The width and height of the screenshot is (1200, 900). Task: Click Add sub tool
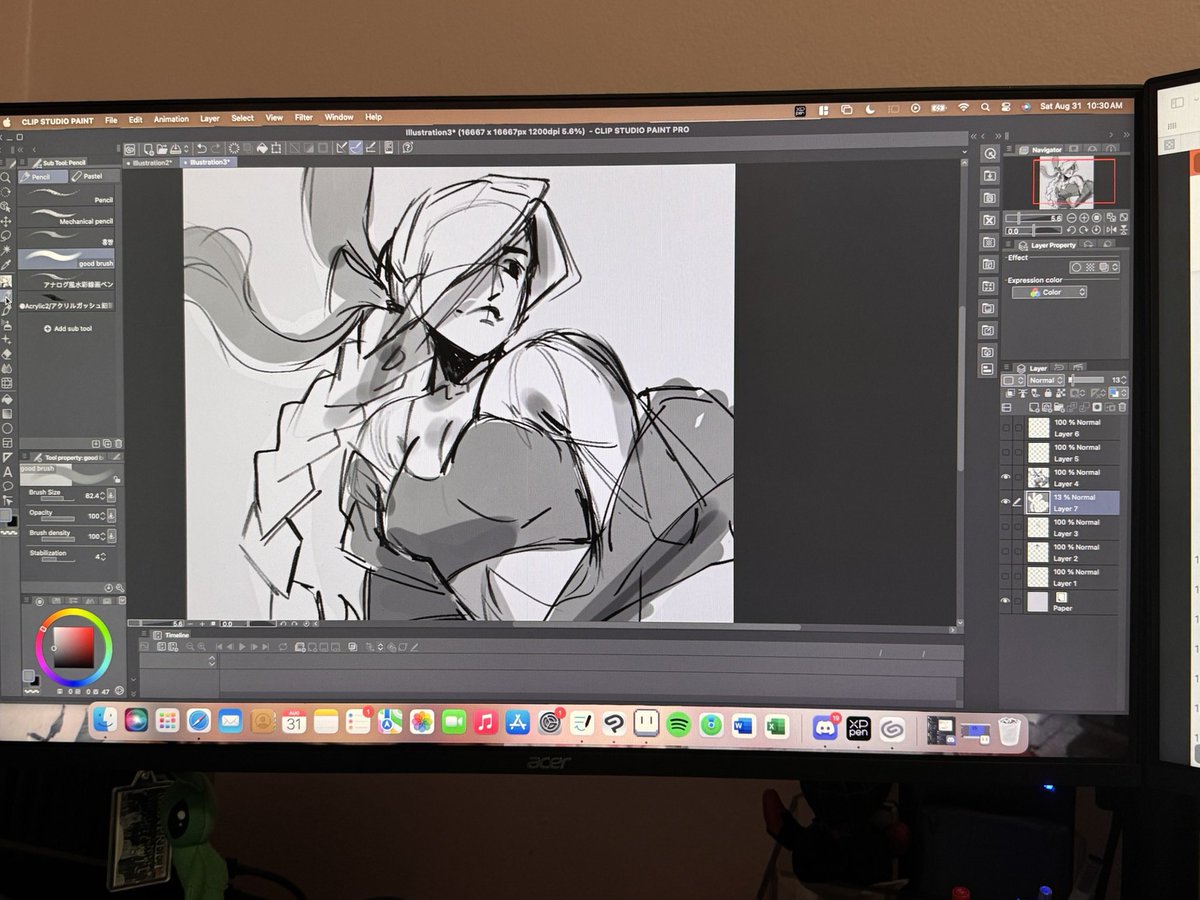coord(68,328)
